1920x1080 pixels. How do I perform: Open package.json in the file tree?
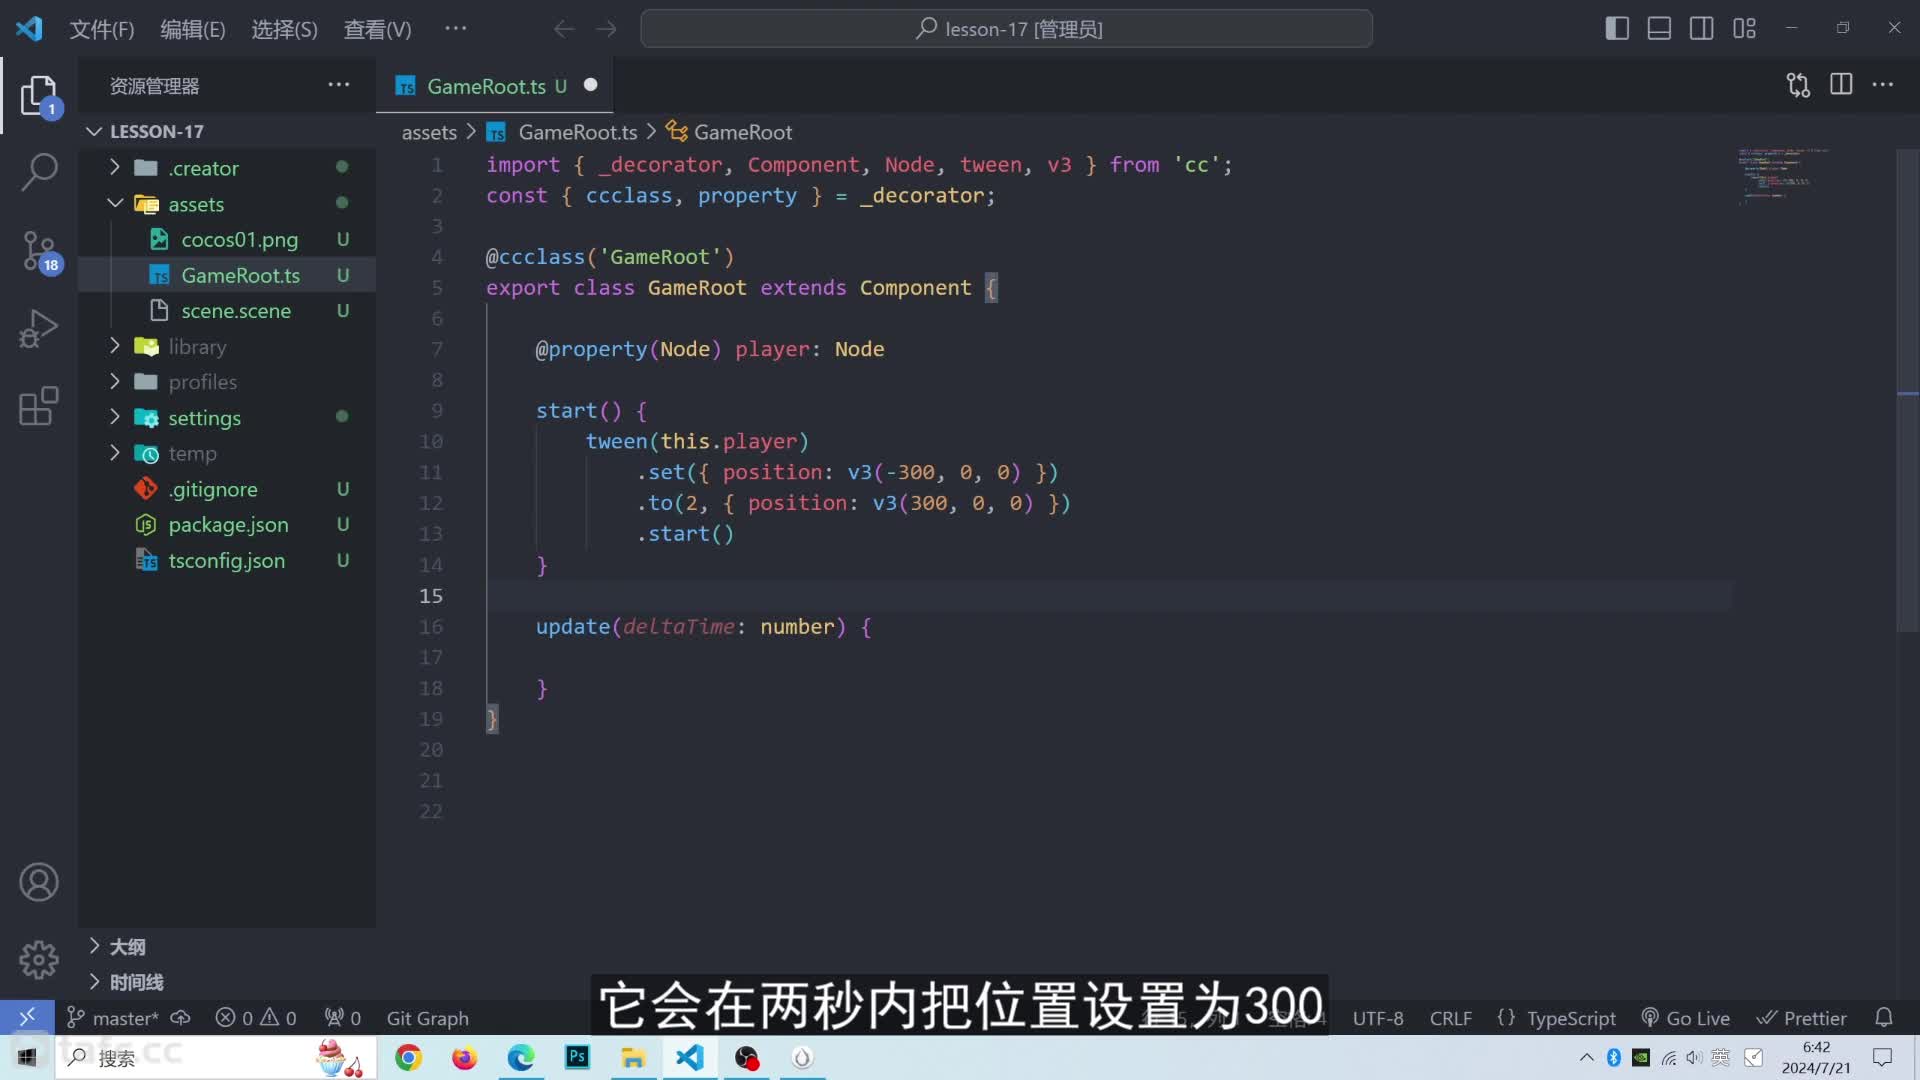pyautogui.click(x=227, y=525)
